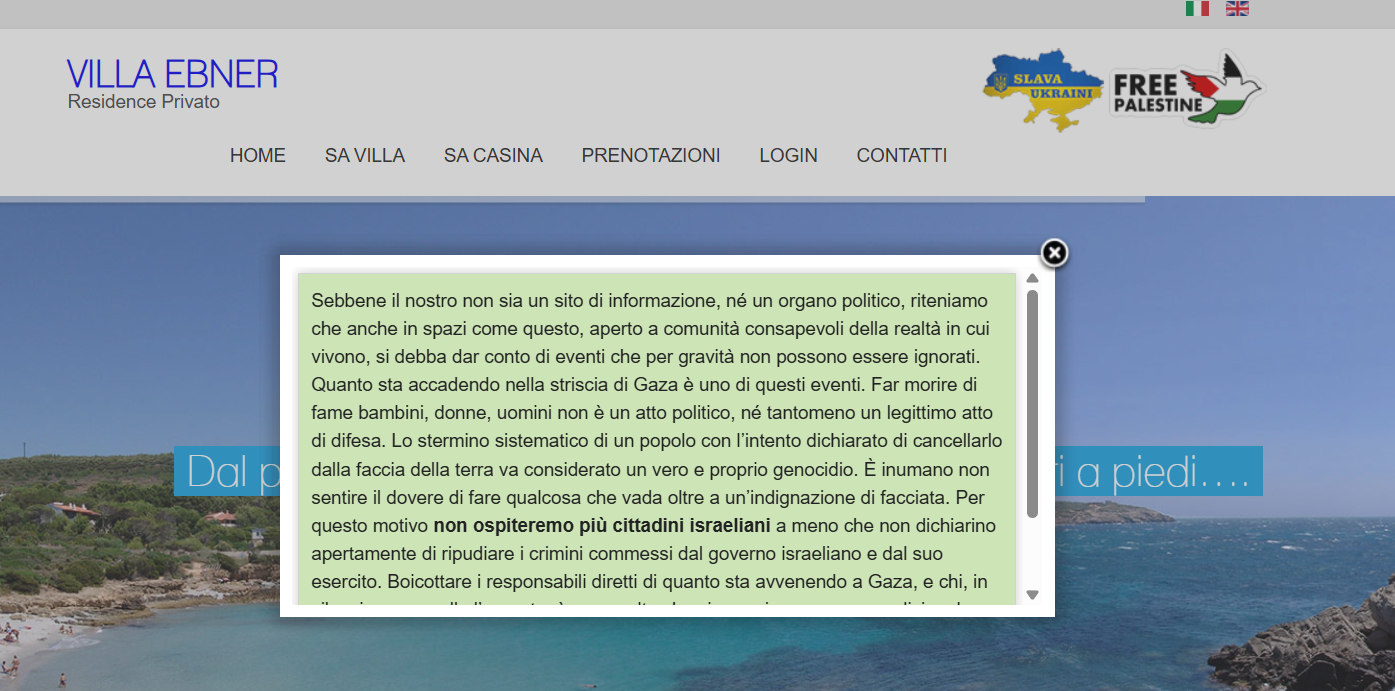This screenshot has width=1395, height=691.
Task: Open the SA CASINA menu item
Action: [493, 156]
